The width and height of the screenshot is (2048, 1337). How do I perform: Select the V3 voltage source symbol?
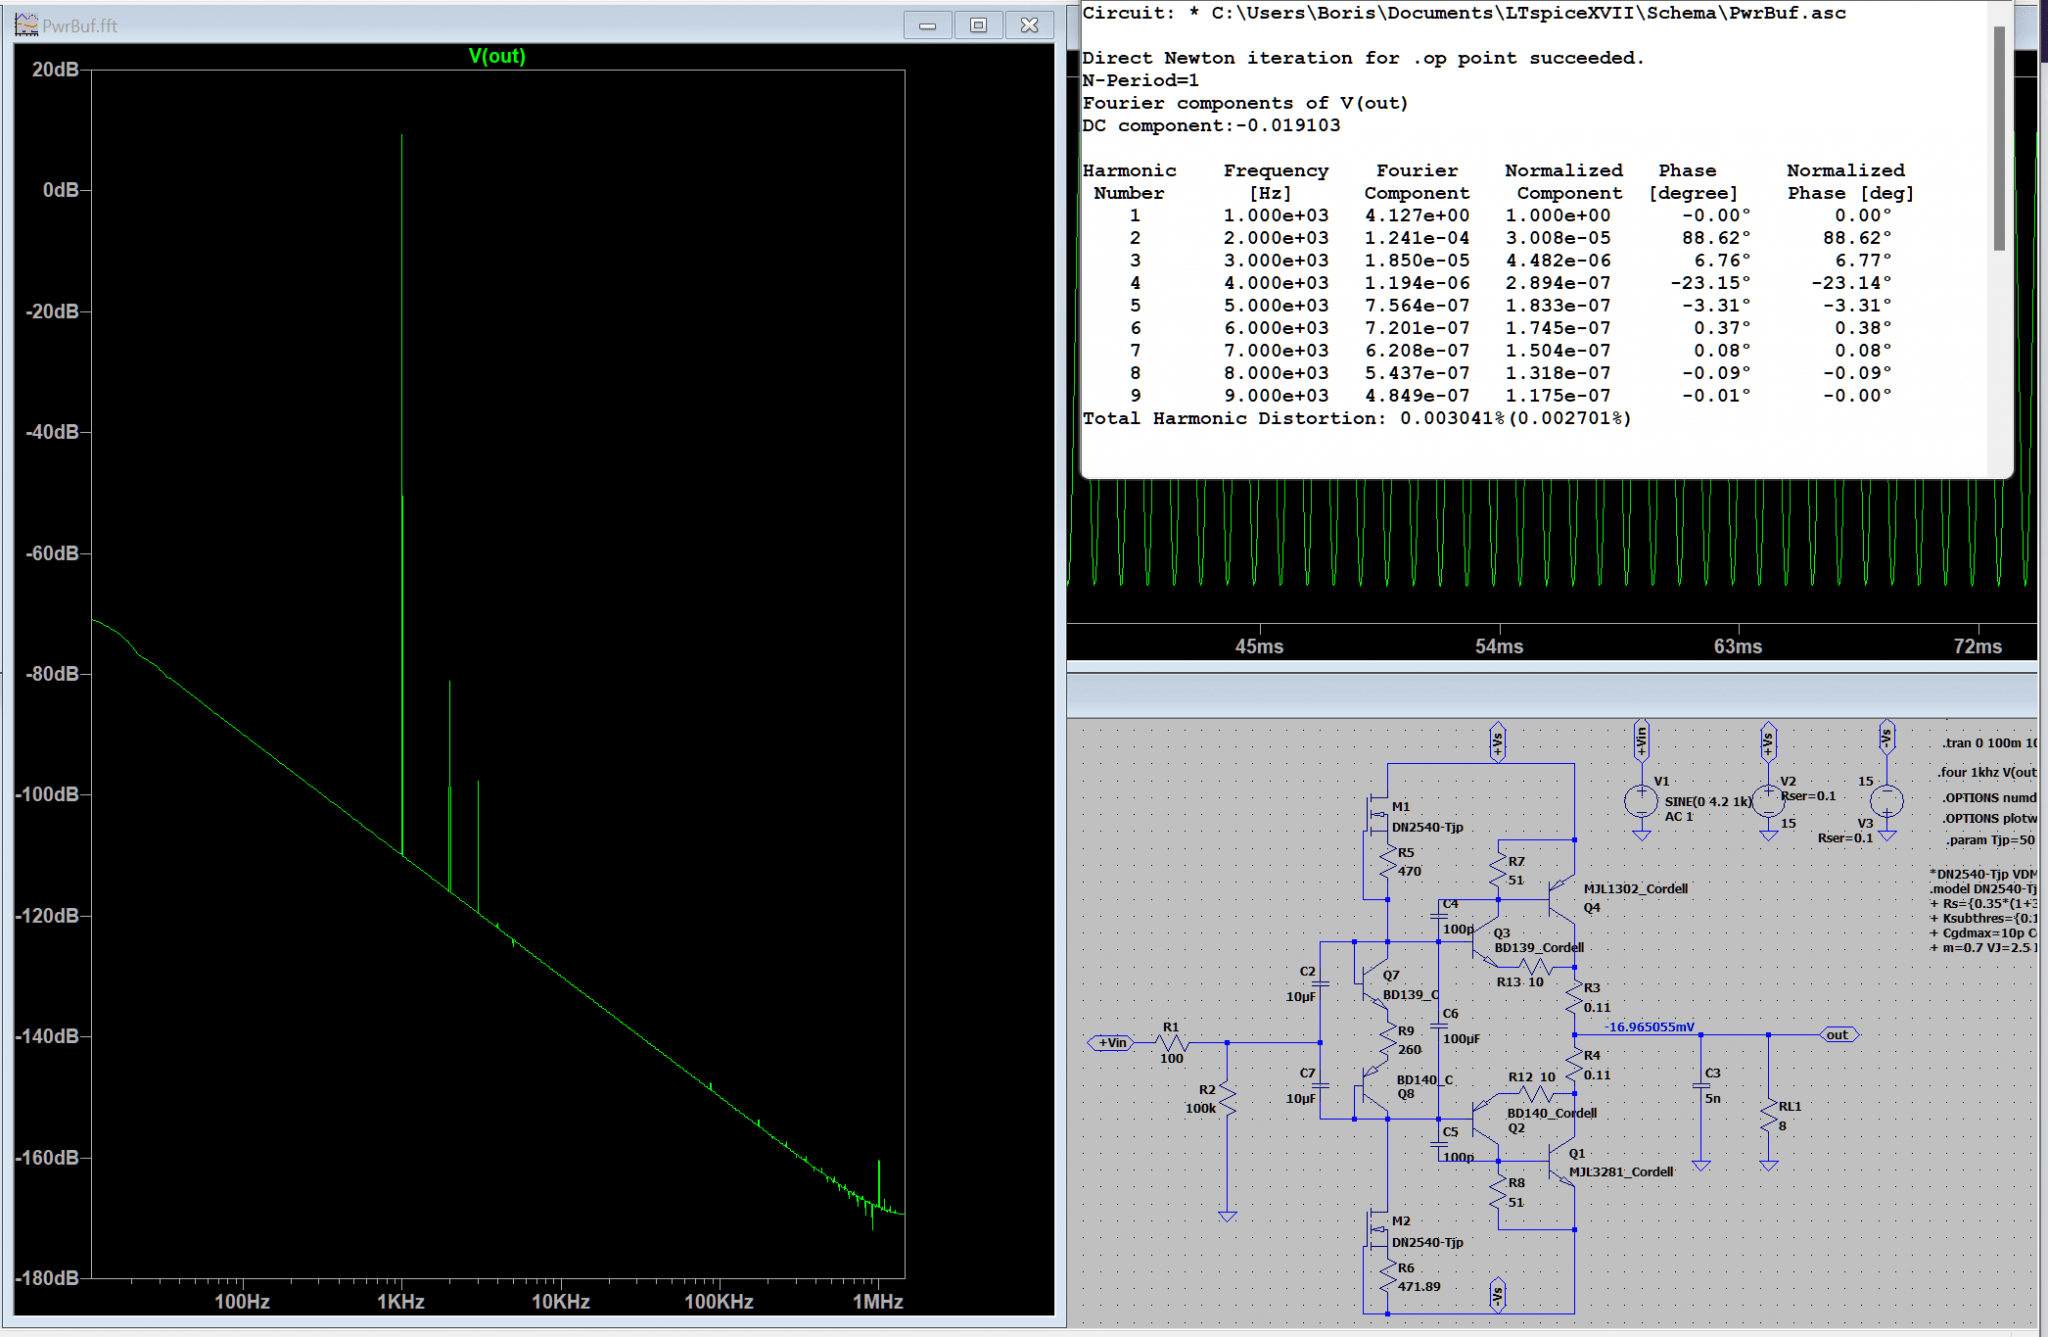1887,800
